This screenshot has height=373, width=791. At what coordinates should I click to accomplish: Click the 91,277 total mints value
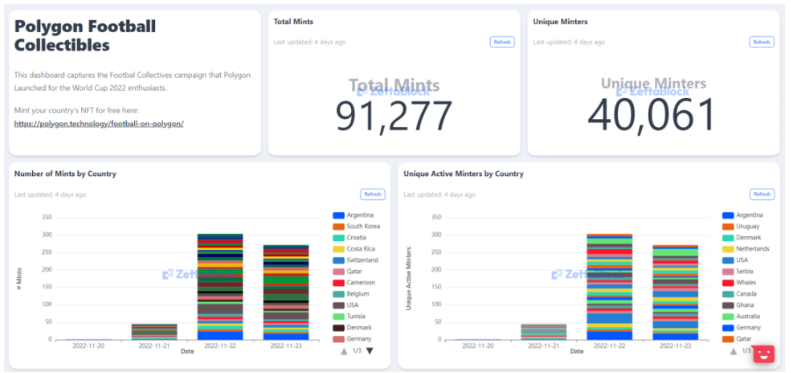[x=394, y=116]
